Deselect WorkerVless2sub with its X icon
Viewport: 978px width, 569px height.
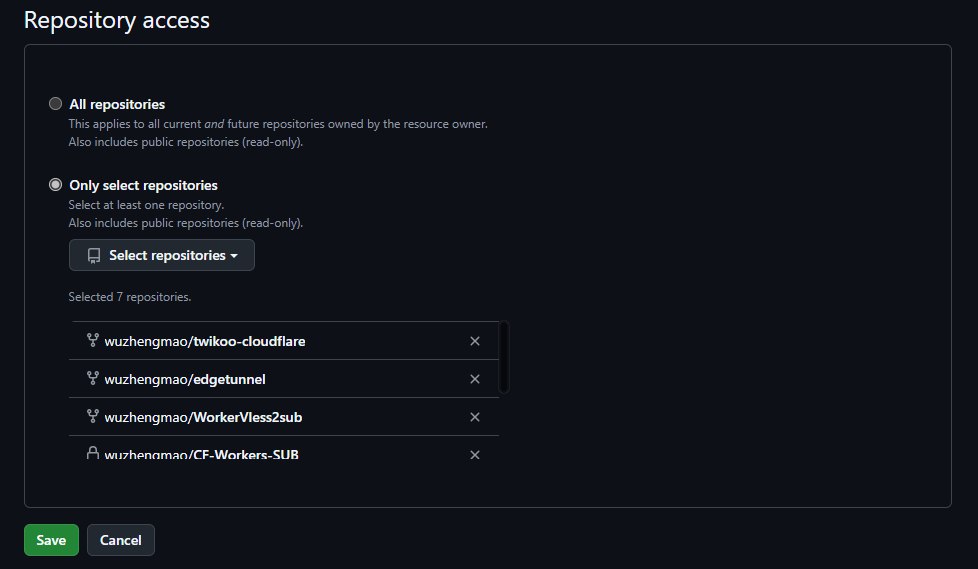pos(475,417)
